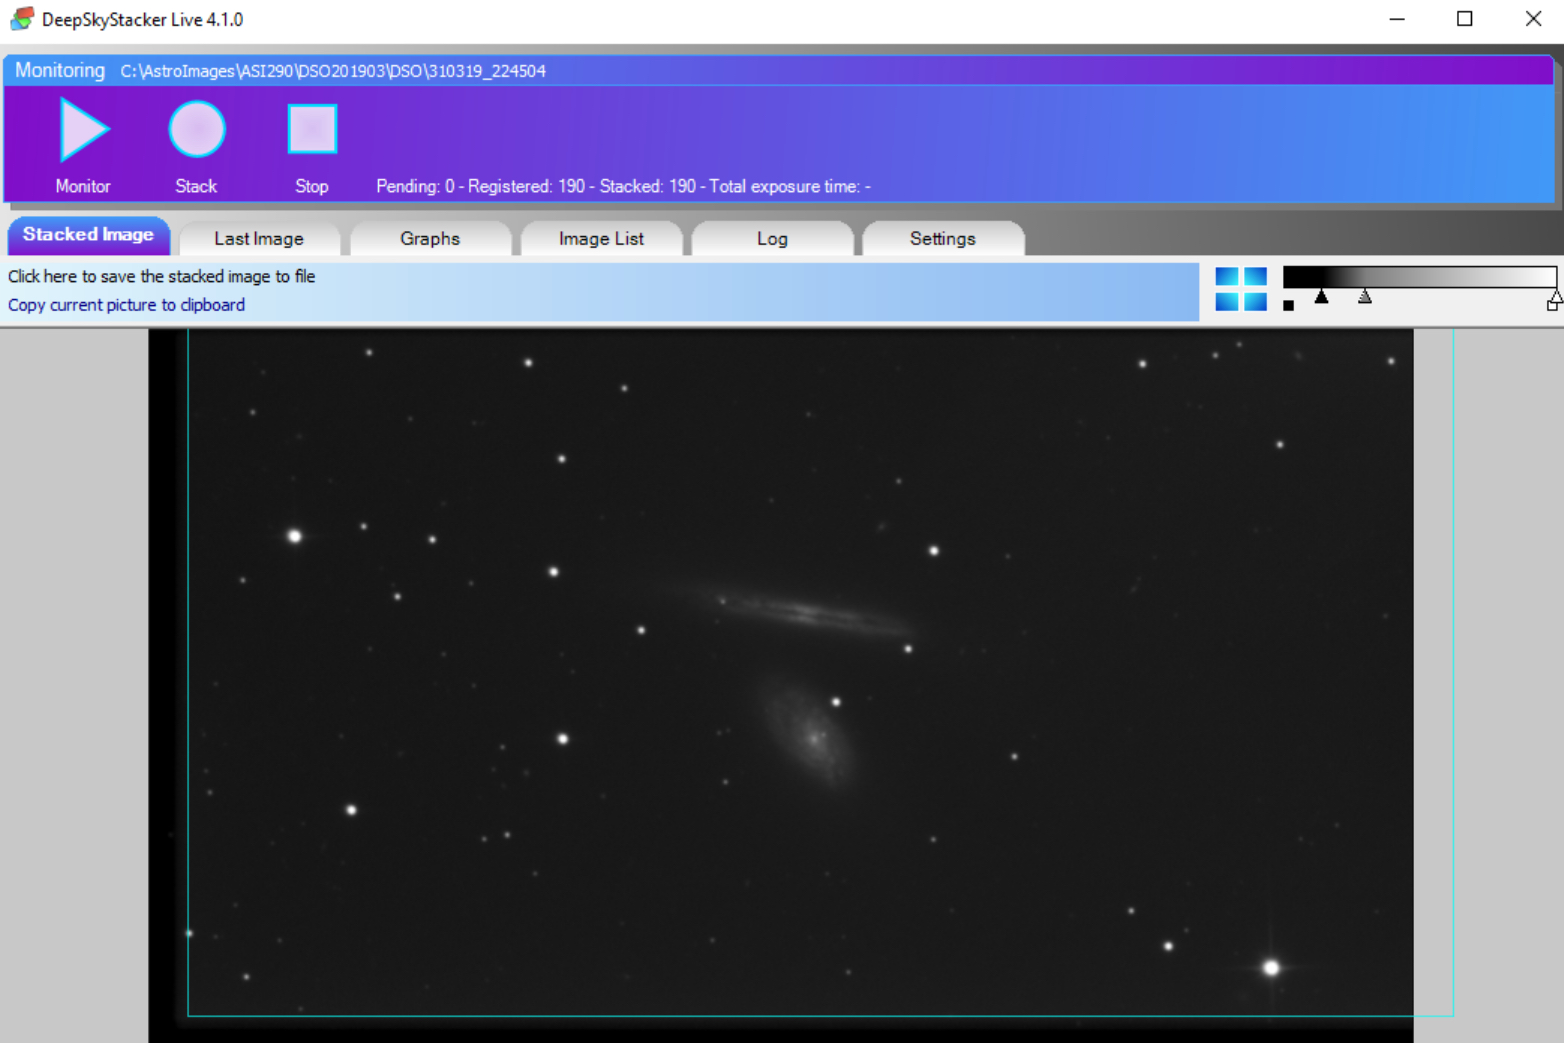This screenshot has width=1564, height=1043.
Task: Click 'save the stacked image to file' link
Action: (162, 277)
